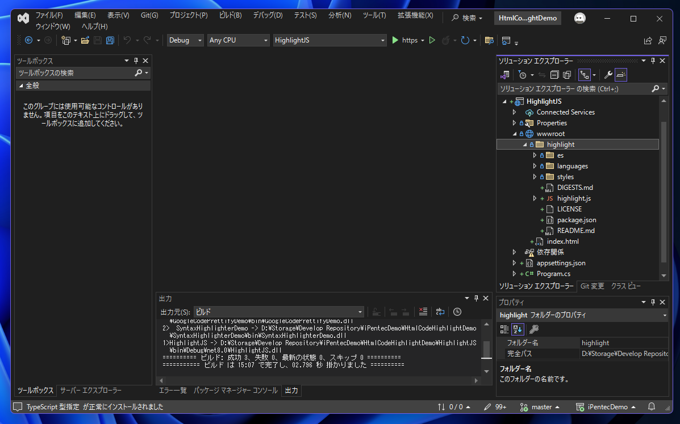This screenshot has height=424, width=680.
Task: Open the output source ビルド dropdown
Action: [278, 312]
